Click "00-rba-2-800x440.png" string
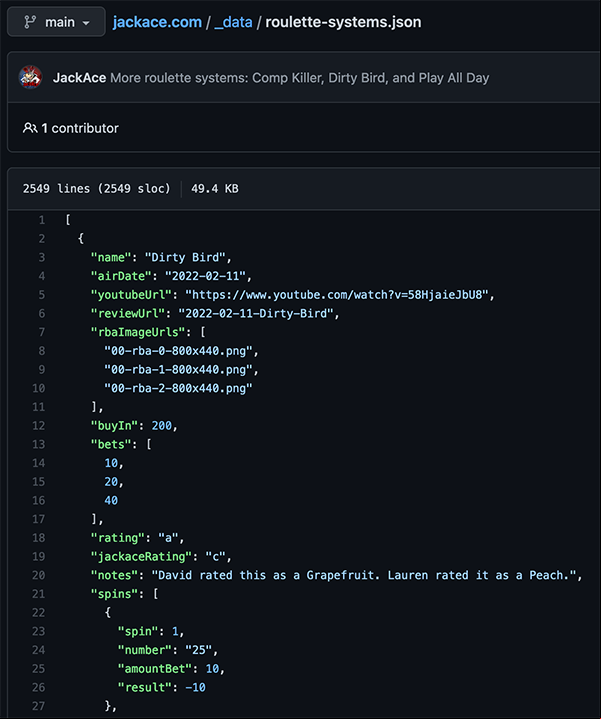Screen dimensions: 601x719 click(178, 388)
